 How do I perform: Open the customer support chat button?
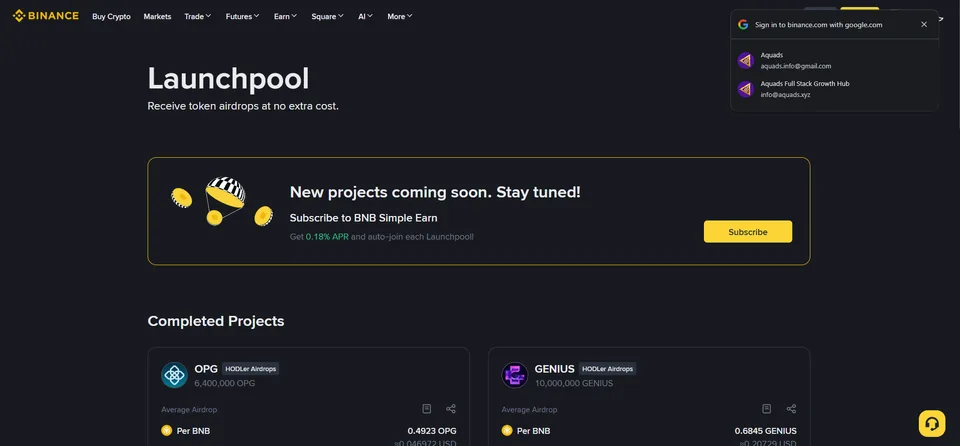pyautogui.click(x=932, y=423)
